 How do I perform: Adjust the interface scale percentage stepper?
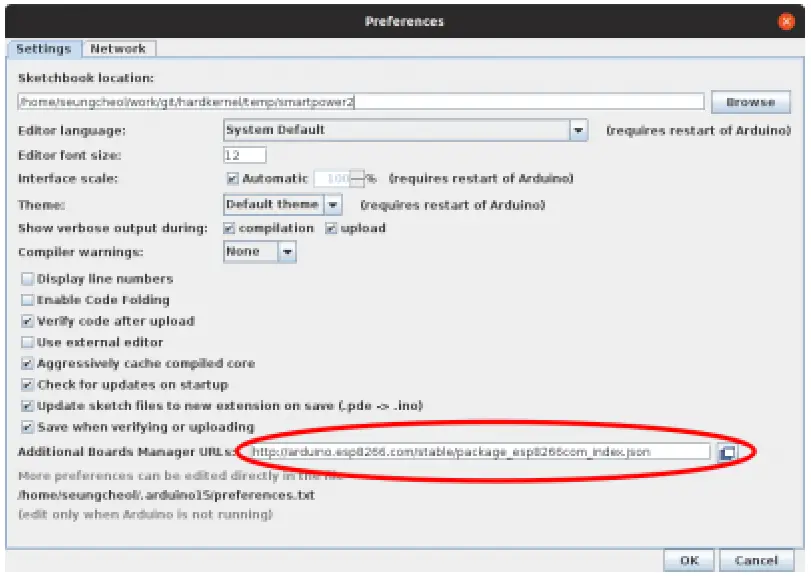356,179
